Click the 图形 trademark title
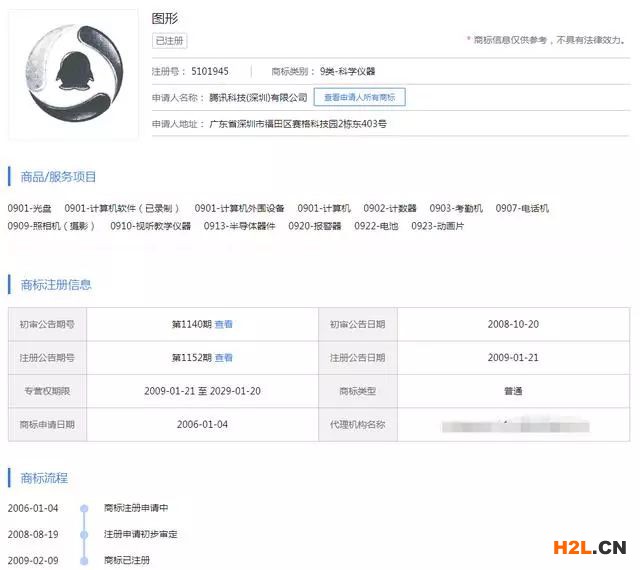This screenshot has width=640, height=570. point(164,18)
